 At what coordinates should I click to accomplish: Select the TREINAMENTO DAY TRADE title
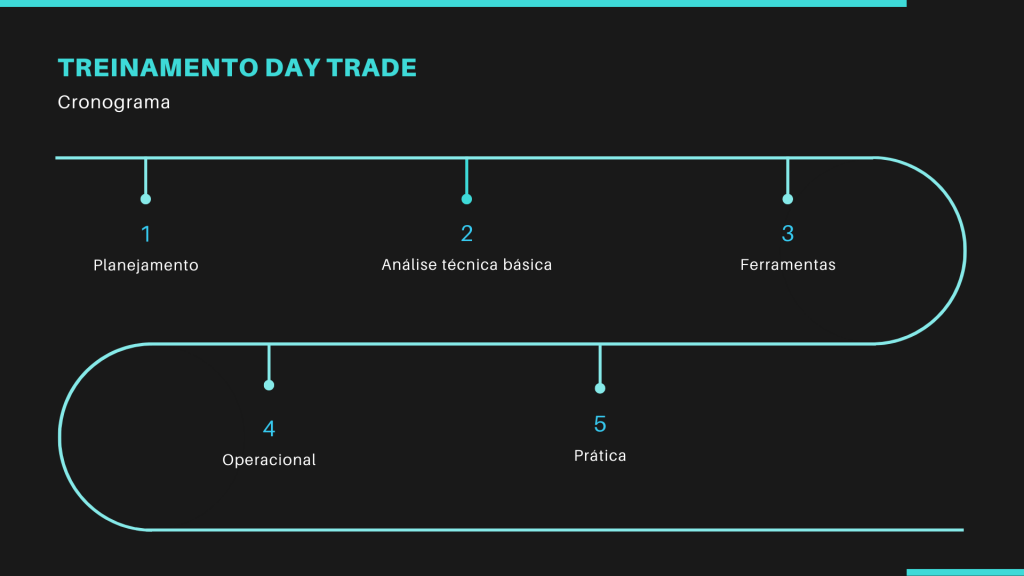pos(237,68)
